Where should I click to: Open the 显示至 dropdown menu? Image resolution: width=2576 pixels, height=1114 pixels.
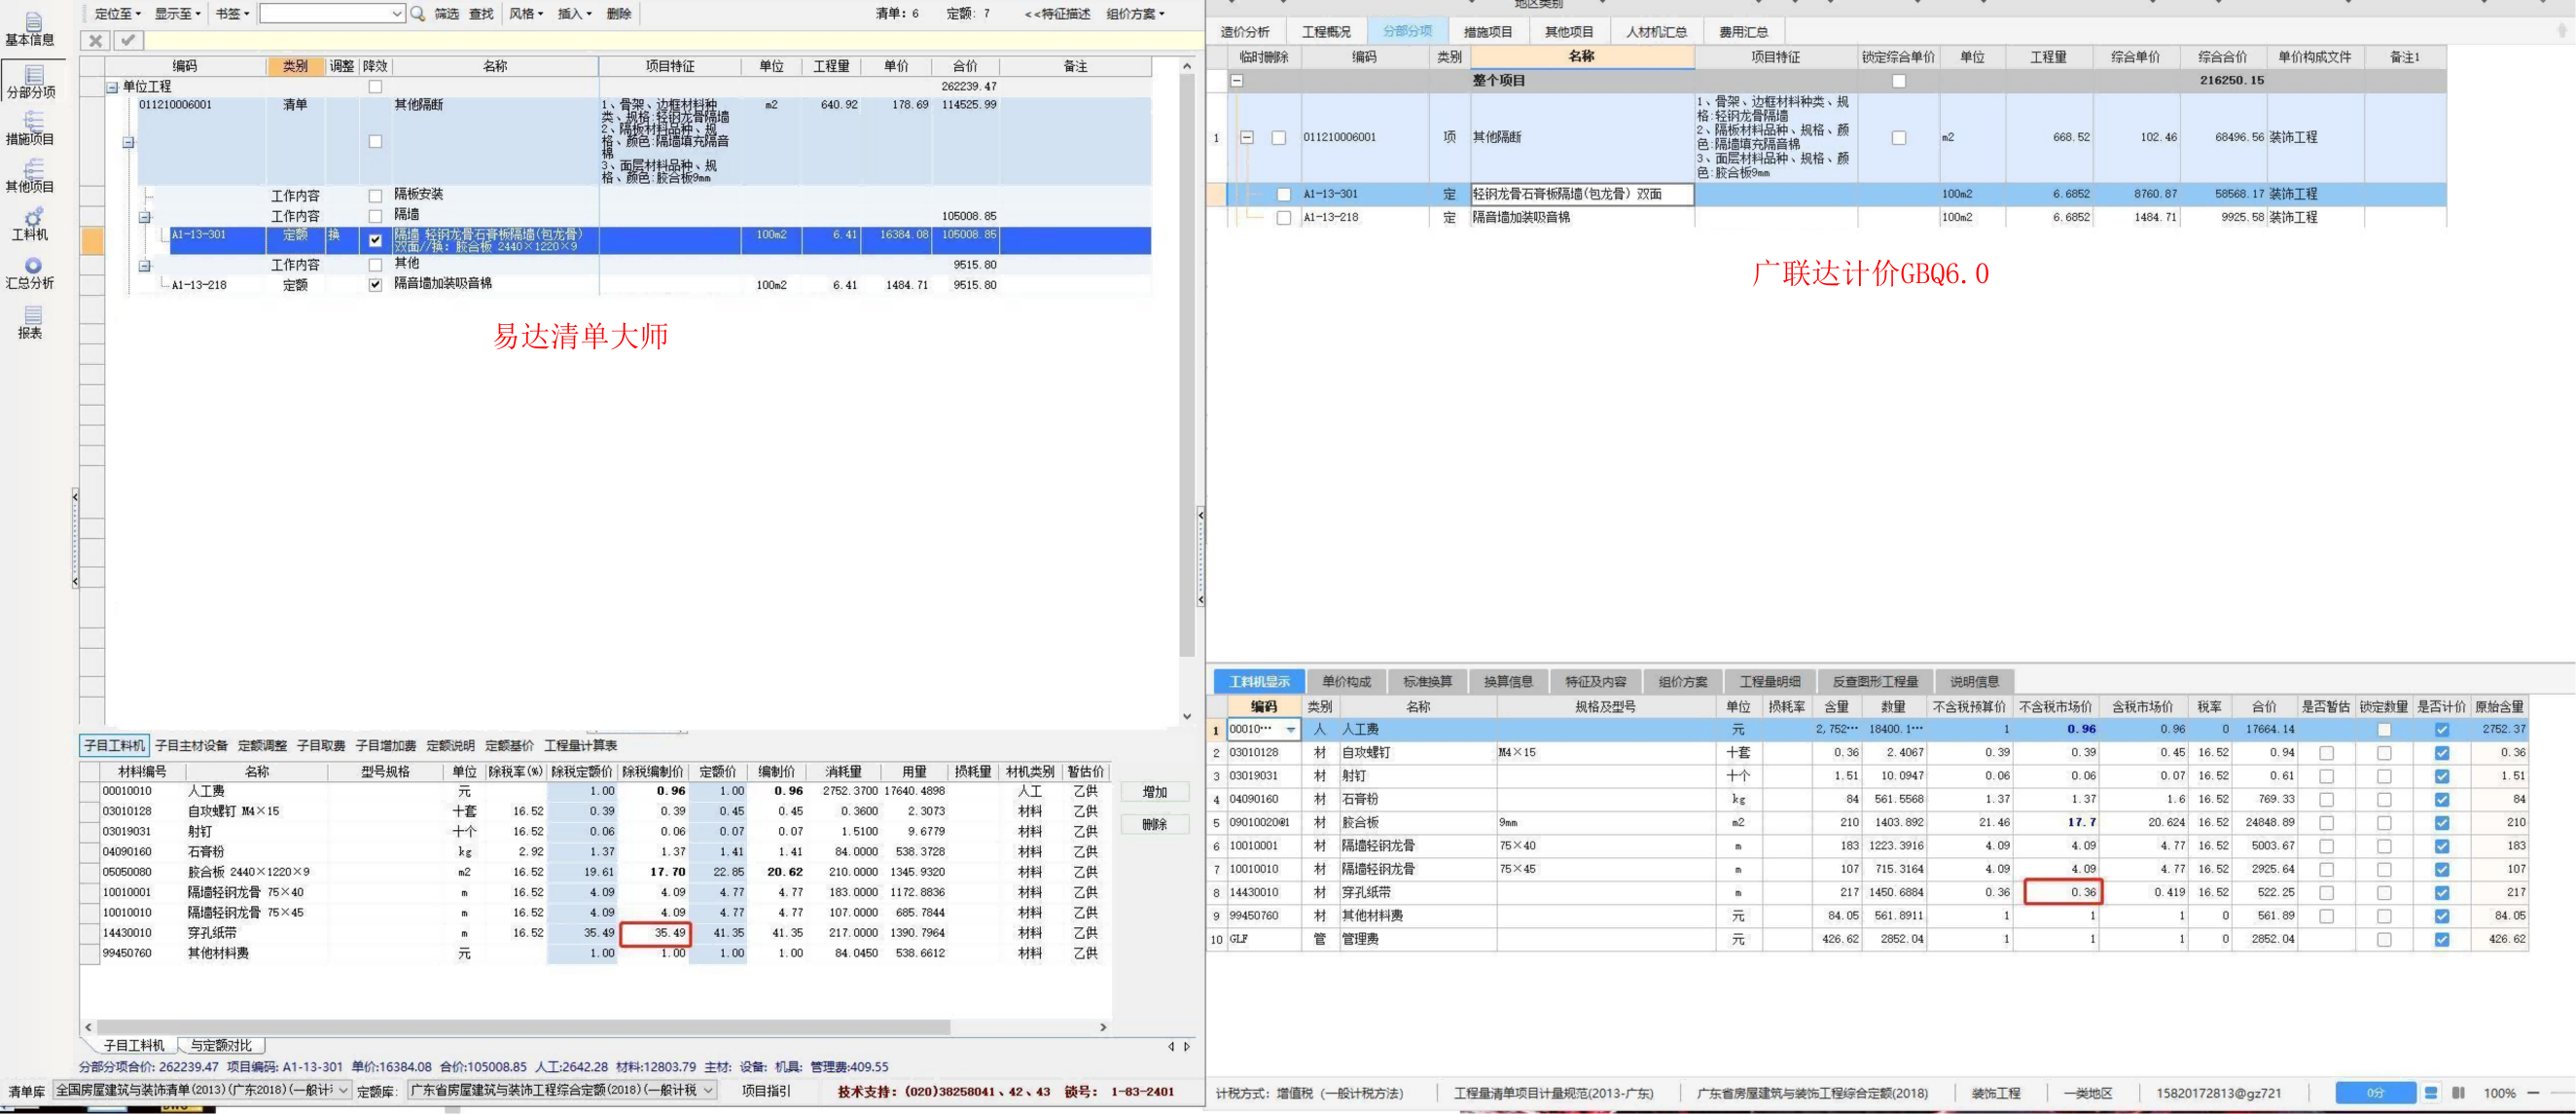pos(177,14)
